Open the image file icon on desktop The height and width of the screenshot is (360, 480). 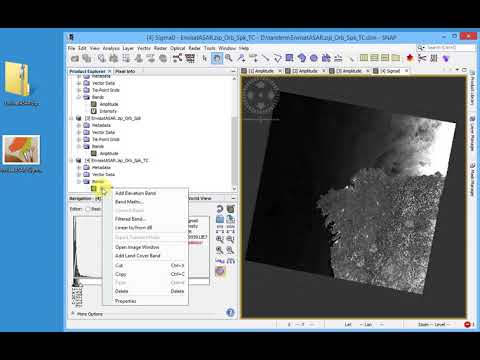click(x=22, y=150)
